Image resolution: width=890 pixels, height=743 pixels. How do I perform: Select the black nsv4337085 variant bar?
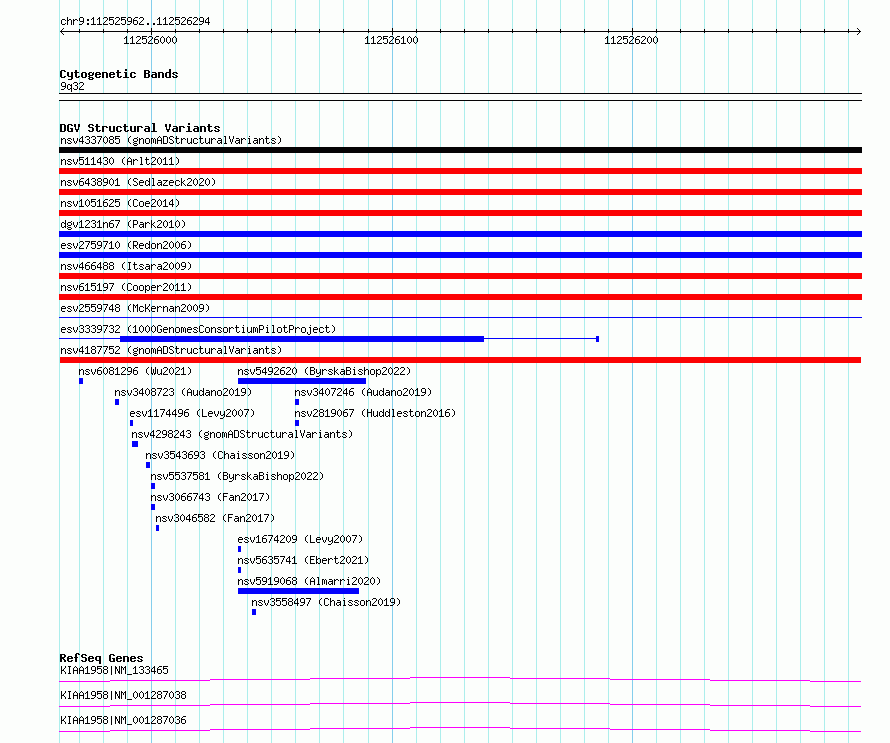point(460,150)
